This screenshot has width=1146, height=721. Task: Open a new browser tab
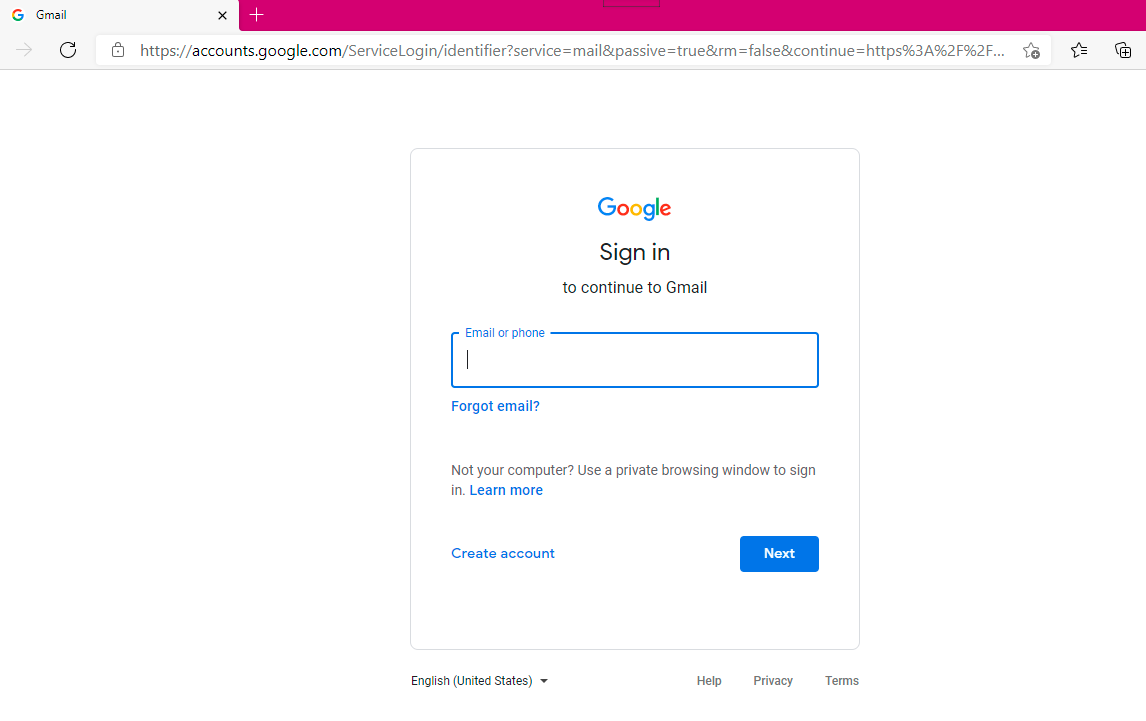click(257, 15)
